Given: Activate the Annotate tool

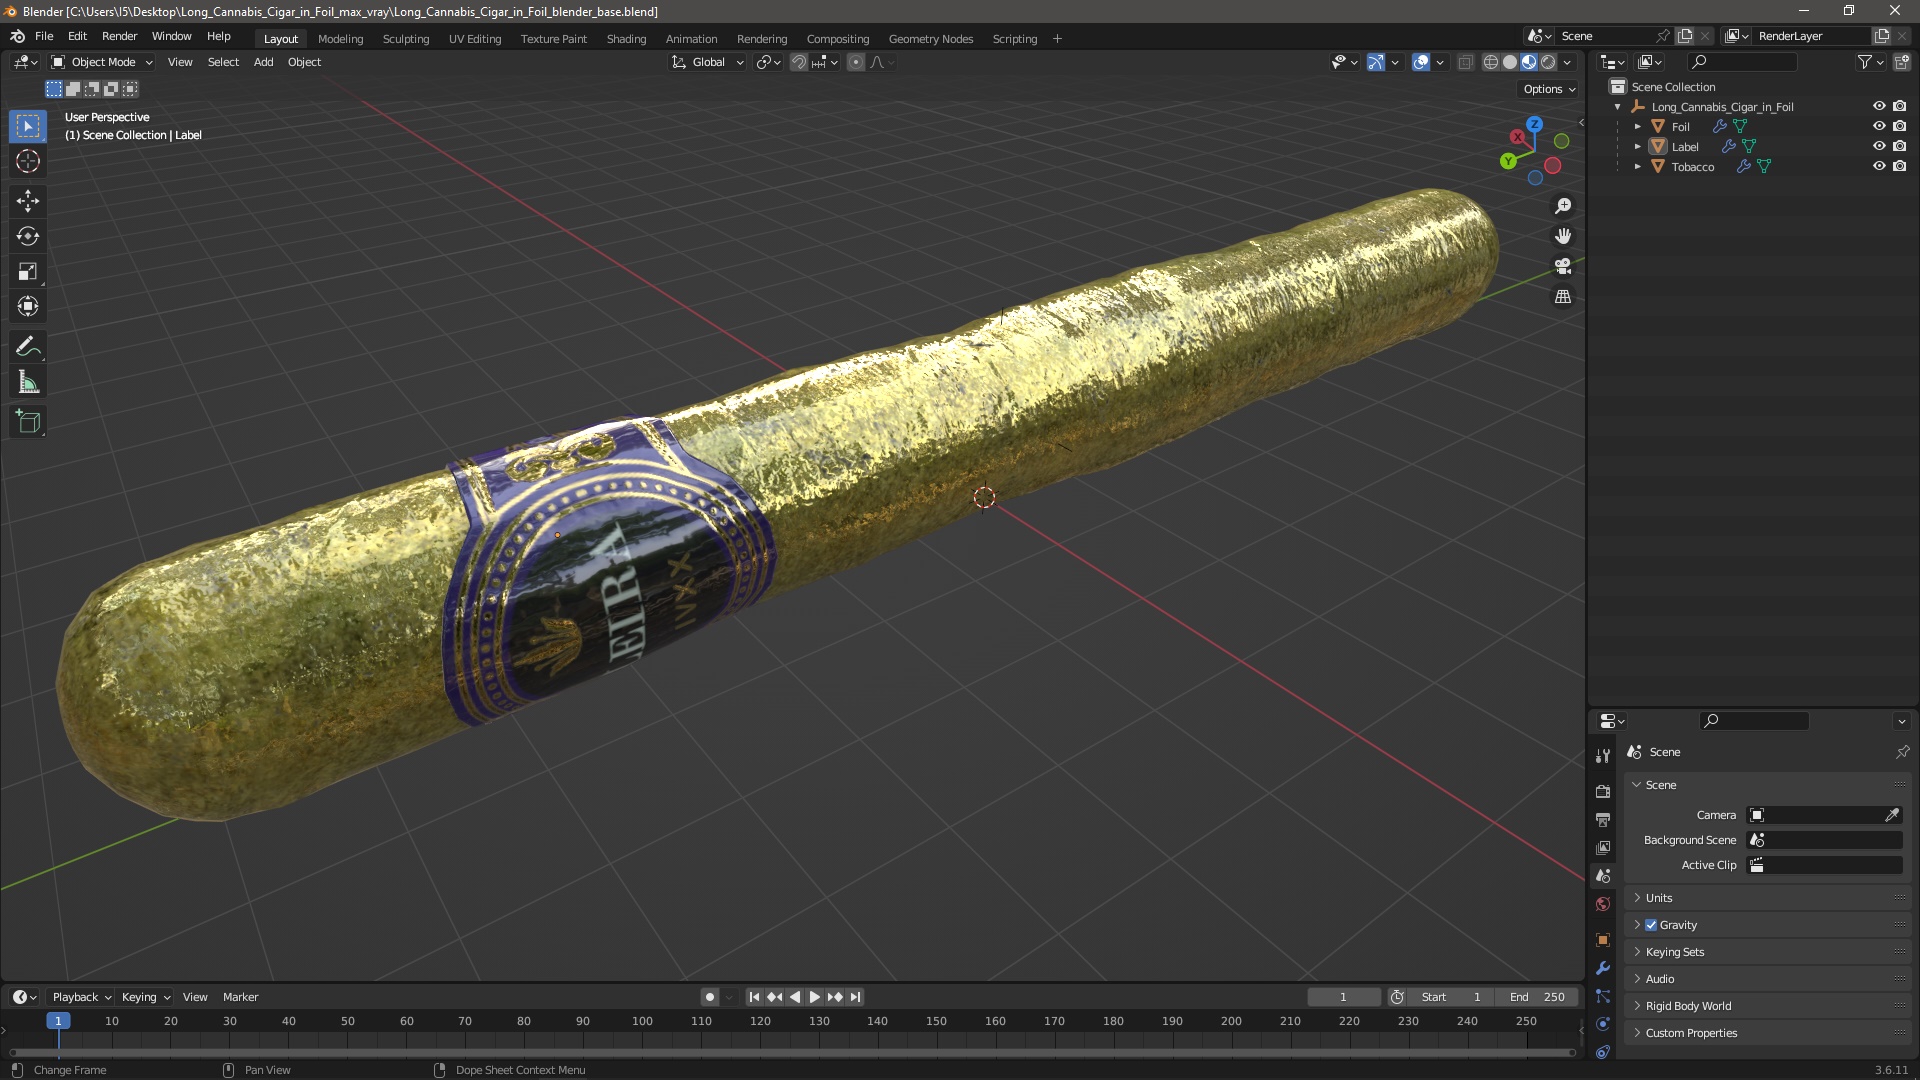Looking at the screenshot, I should click(28, 347).
